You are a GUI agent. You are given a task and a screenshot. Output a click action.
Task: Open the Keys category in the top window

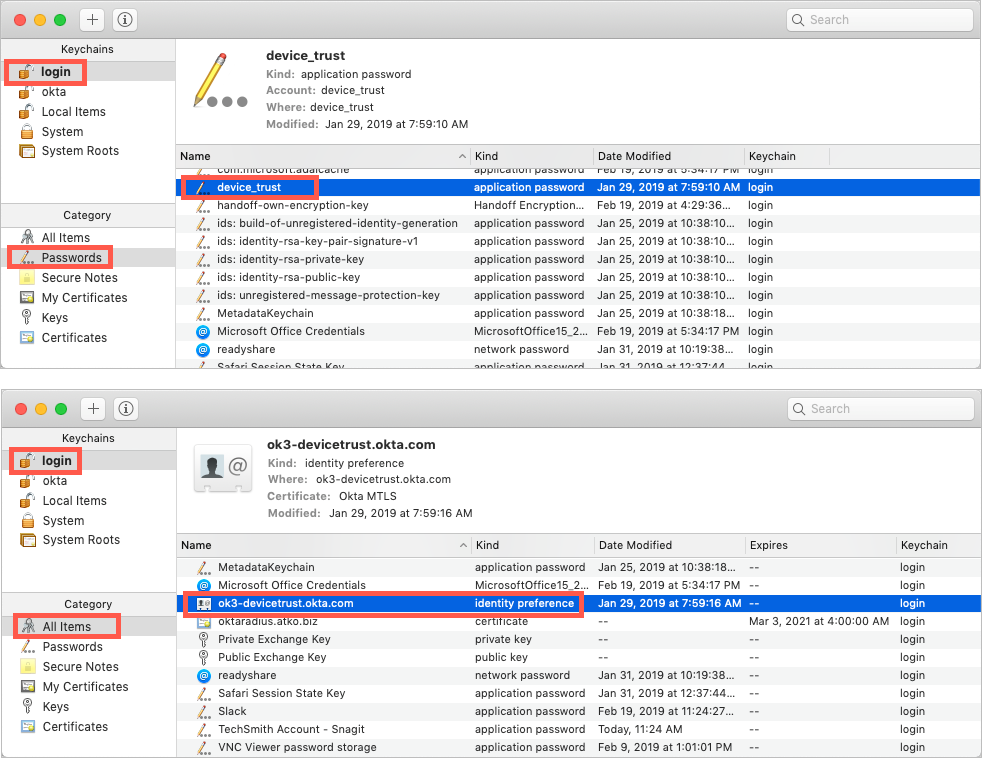coord(55,318)
